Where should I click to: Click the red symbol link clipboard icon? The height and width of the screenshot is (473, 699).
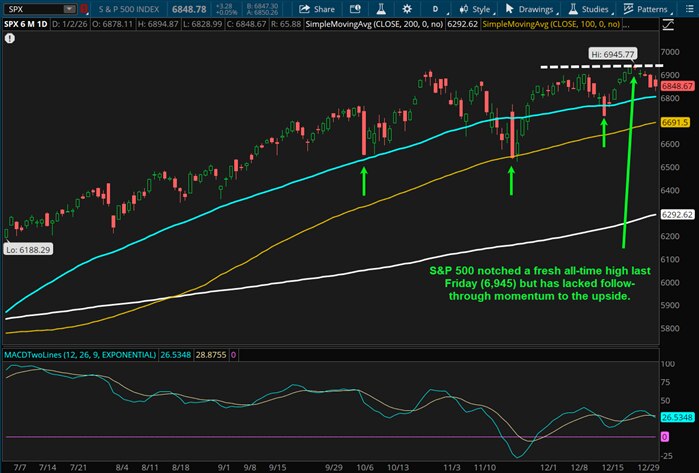84,9
